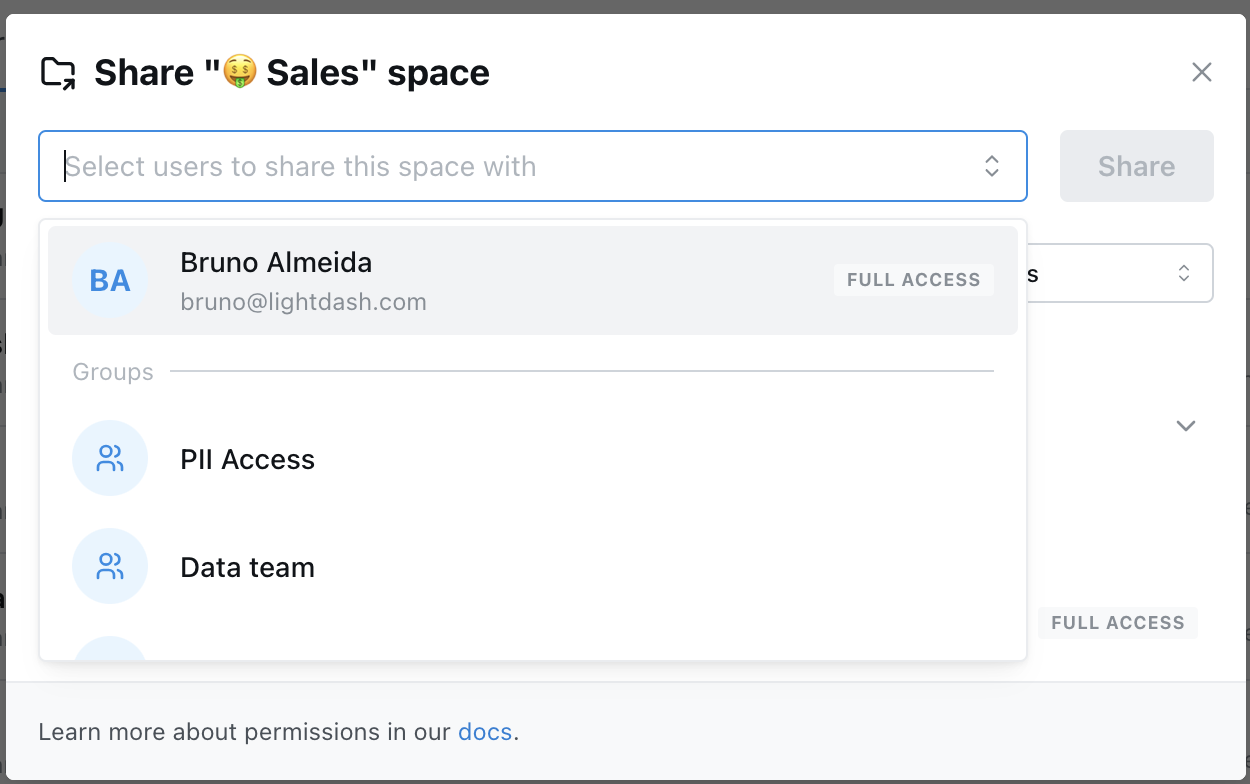Click the Data team group icon

pos(110,567)
